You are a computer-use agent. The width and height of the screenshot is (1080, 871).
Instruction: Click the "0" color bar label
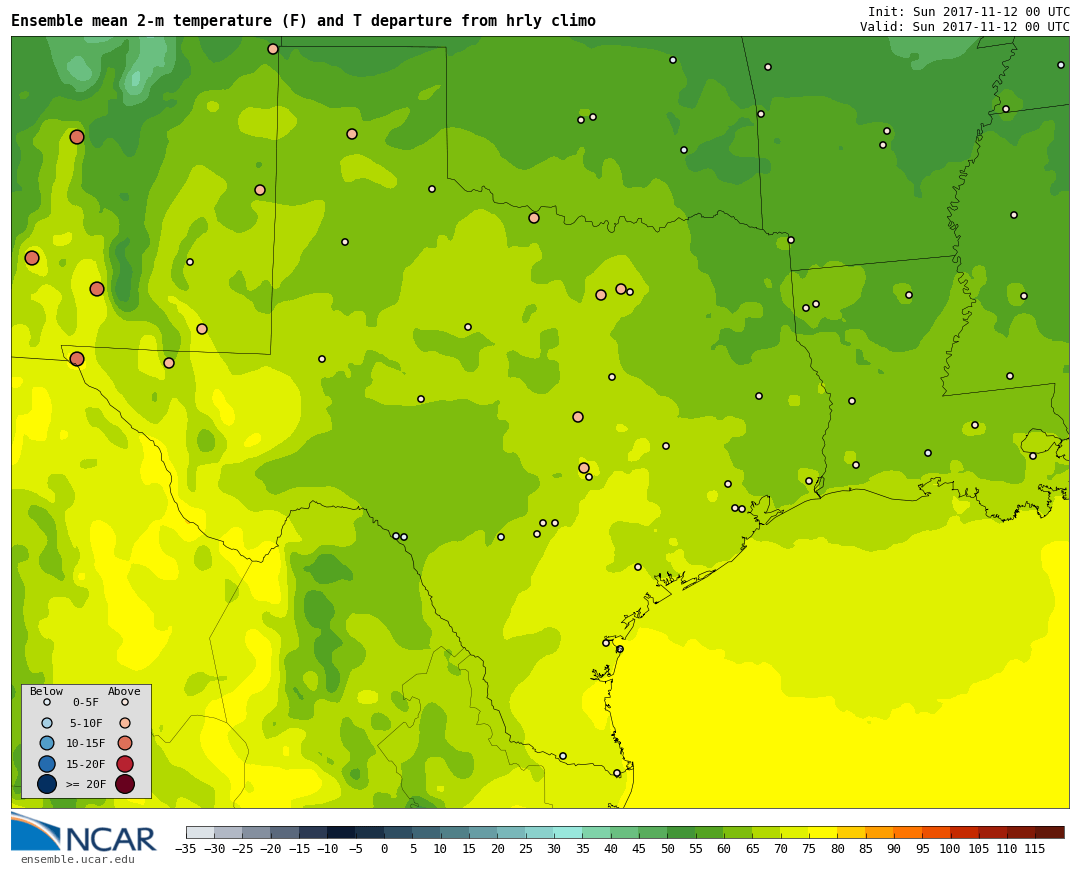(384, 849)
